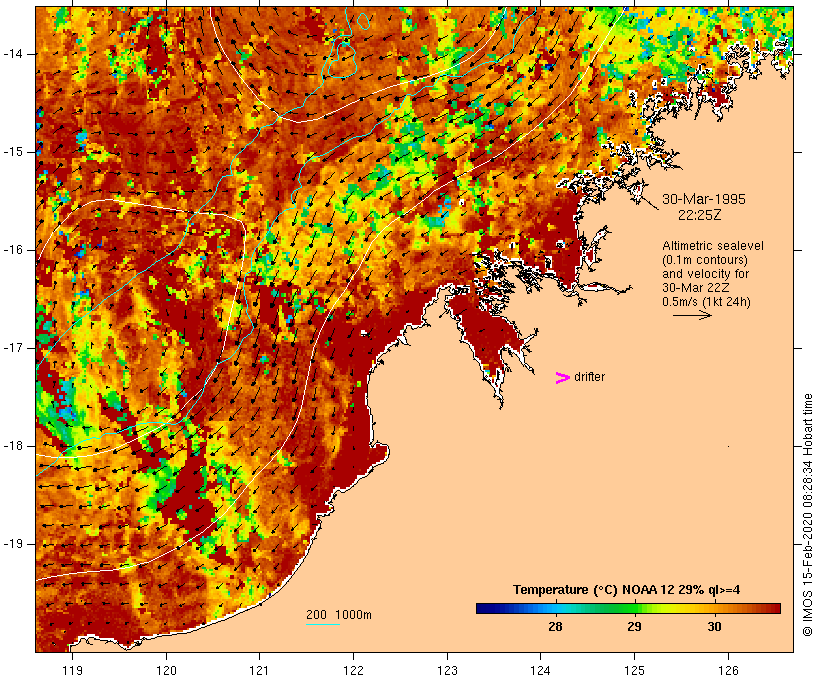Image resolution: width=820 pixels, height=680 pixels.
Task: Click the 'Altimetric sealevel' legend text
Action: click(x=713, y=246)
